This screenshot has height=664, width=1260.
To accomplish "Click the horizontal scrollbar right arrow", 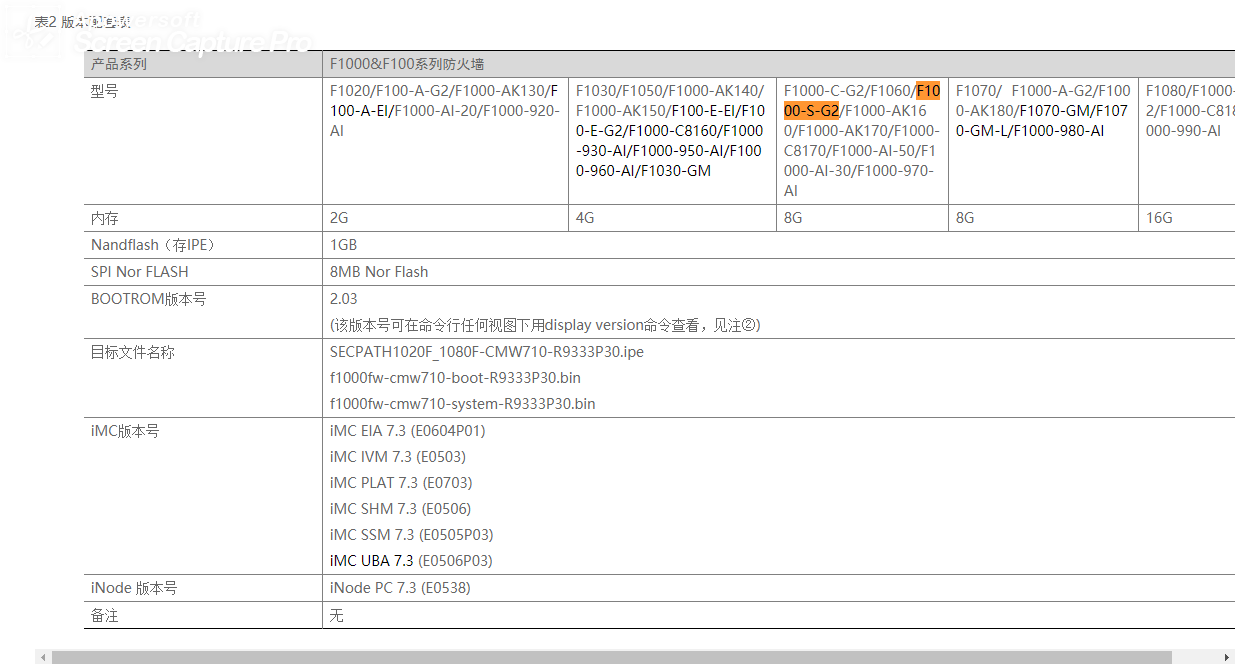I will (x=1228, y=657).
